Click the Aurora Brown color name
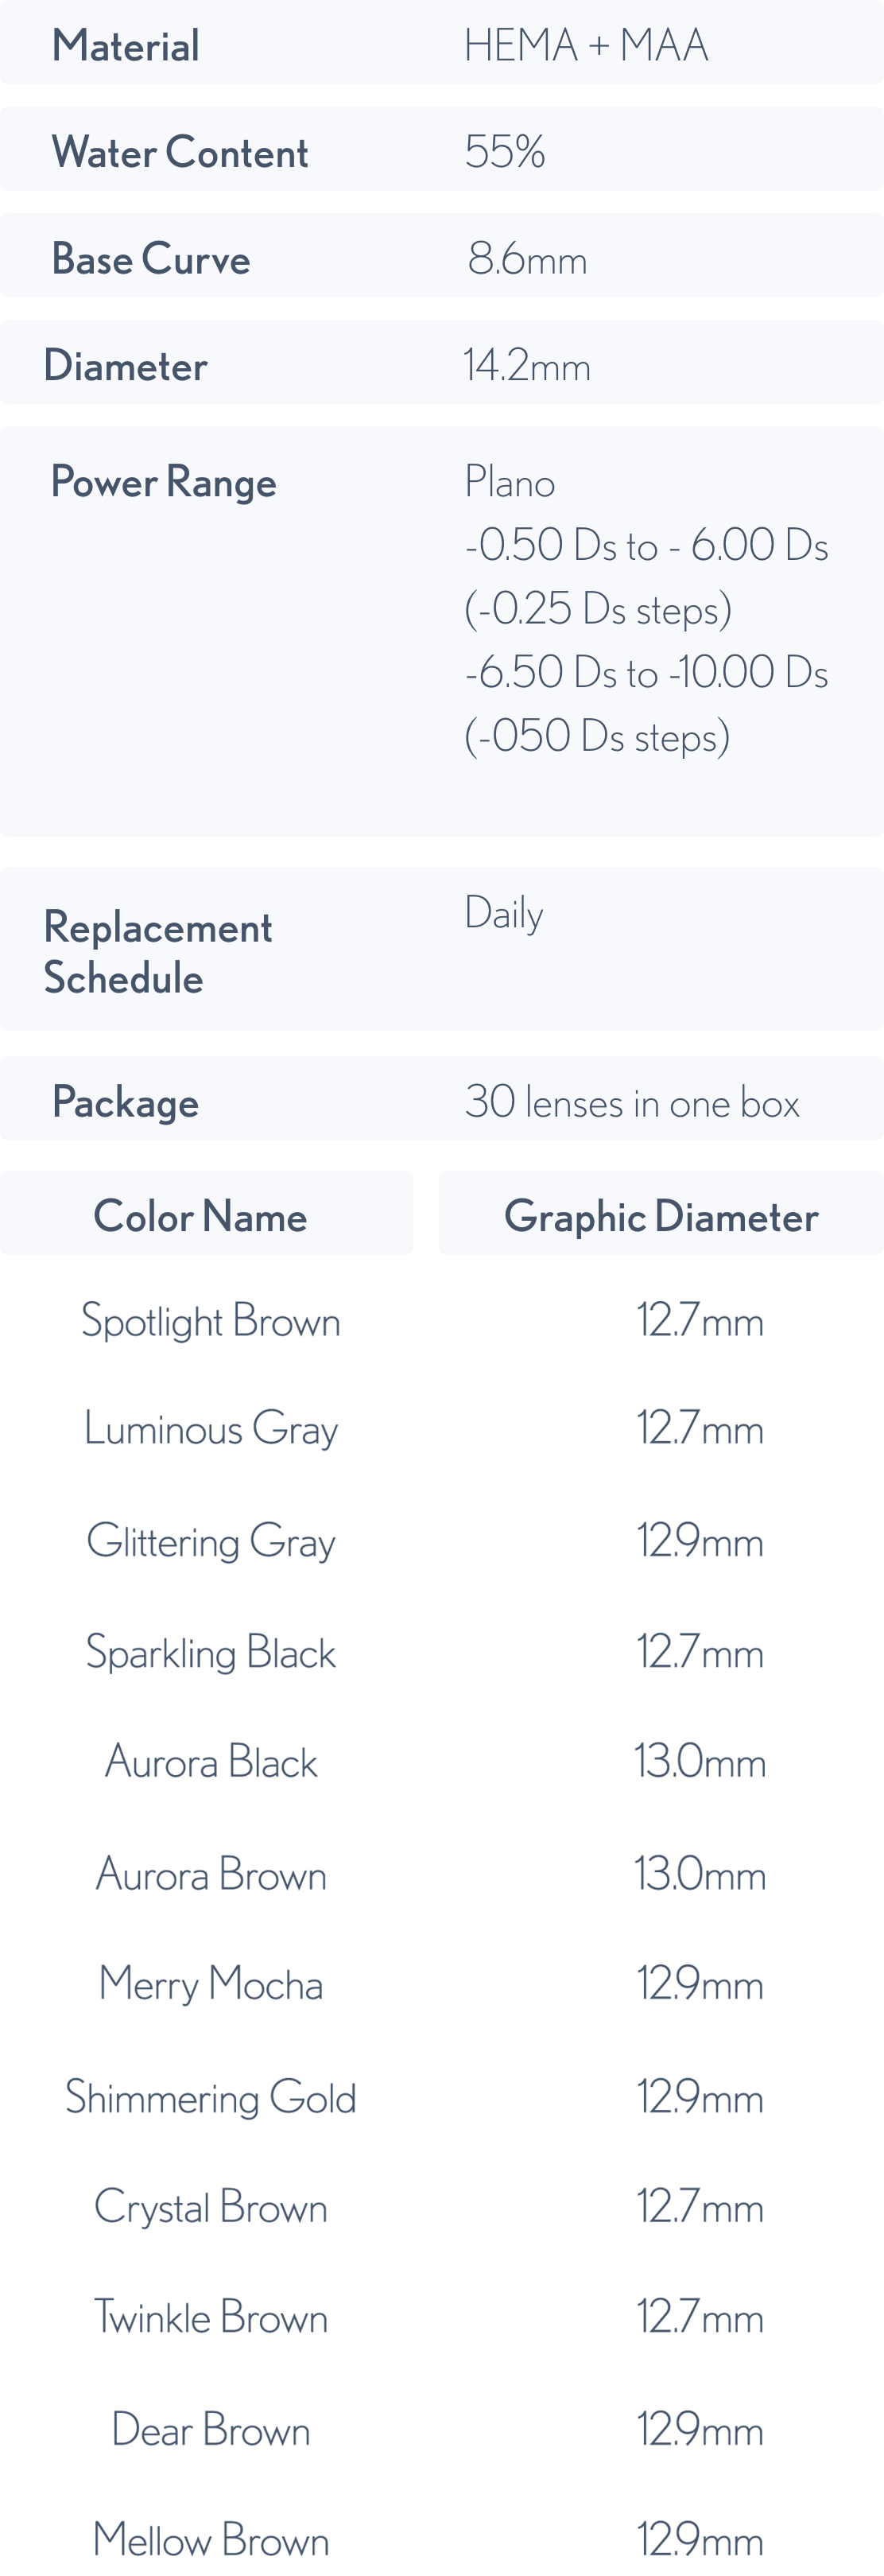 [211, 1875]
